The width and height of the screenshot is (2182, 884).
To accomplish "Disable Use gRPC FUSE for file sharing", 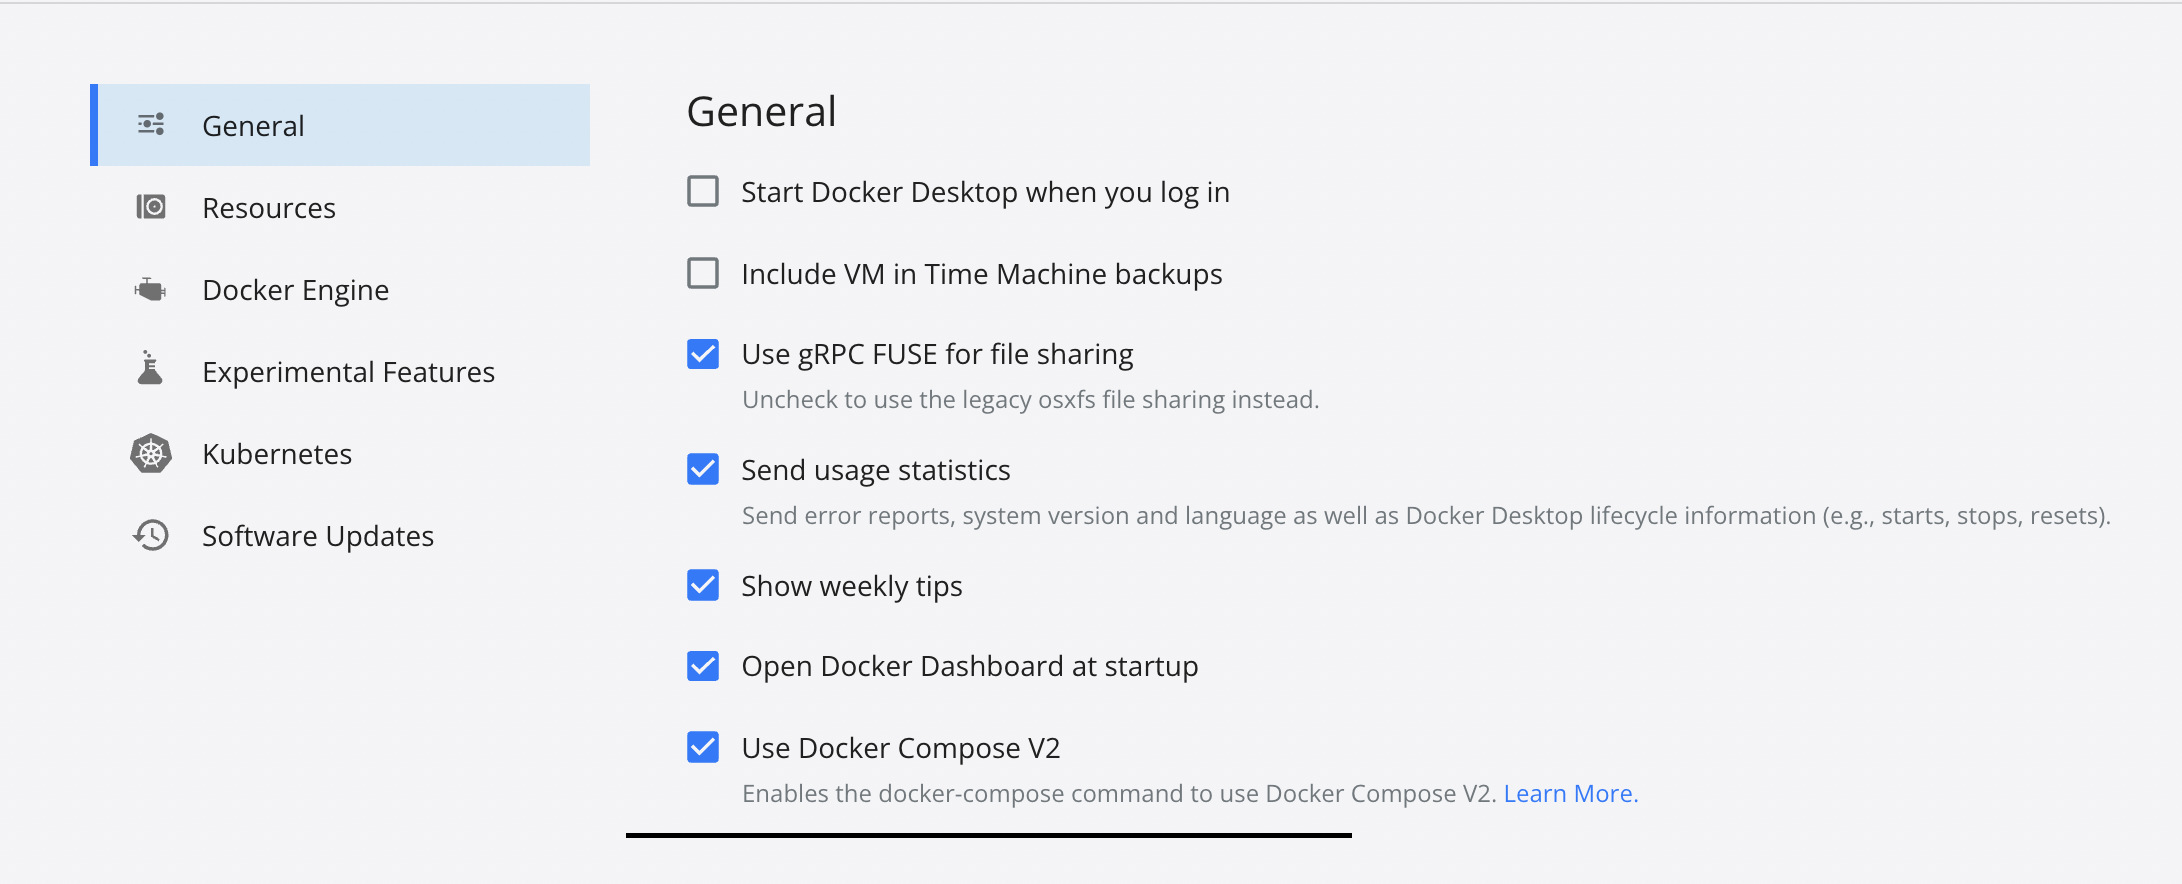I will pos(703,353).
